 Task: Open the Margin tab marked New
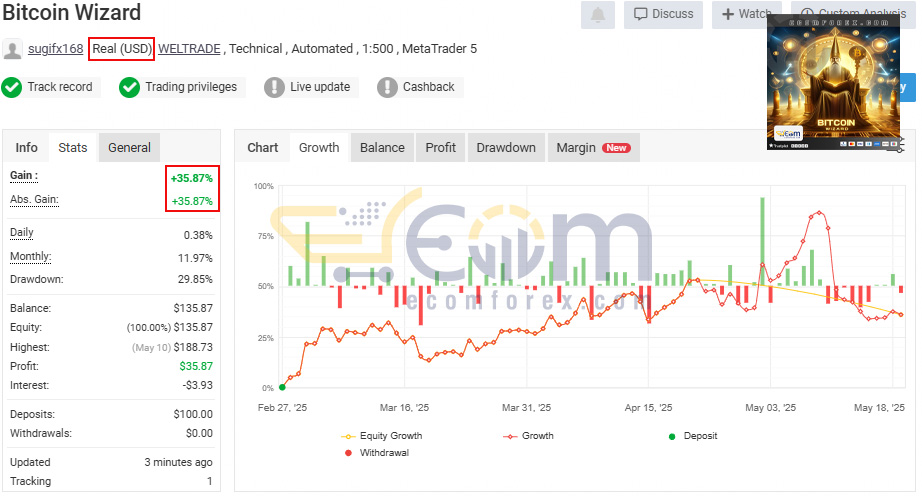pos(593,148)
